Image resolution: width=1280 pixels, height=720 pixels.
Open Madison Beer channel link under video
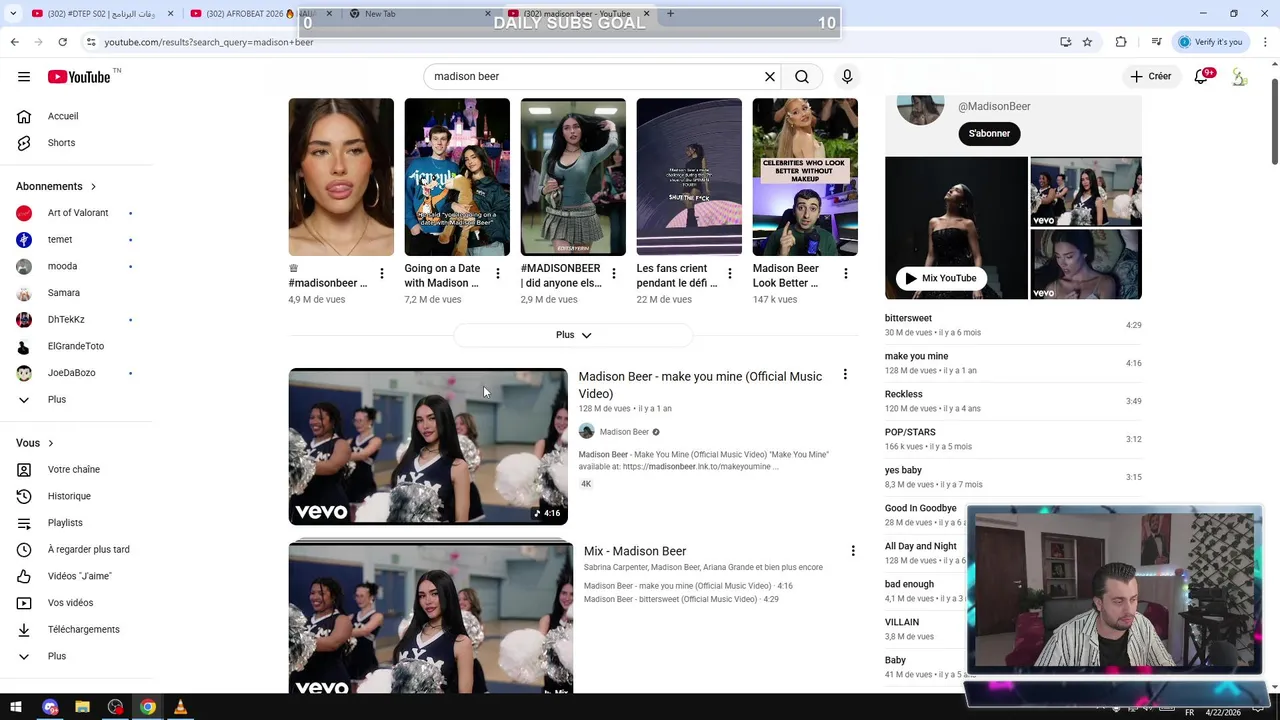click(624, 432)
